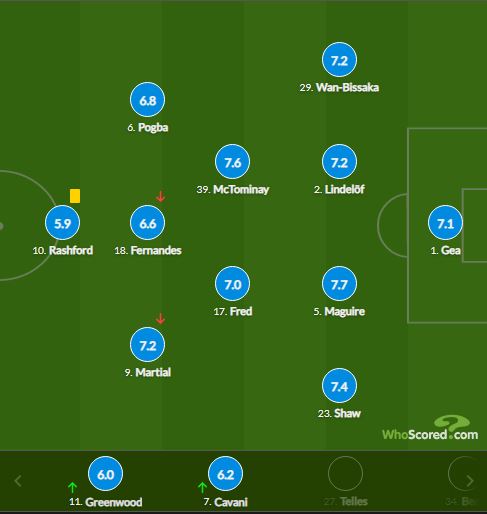Viewport: 487px width, 514px height.
Task: Show next substitutes with right chevron
Action: tap(470, 481)
